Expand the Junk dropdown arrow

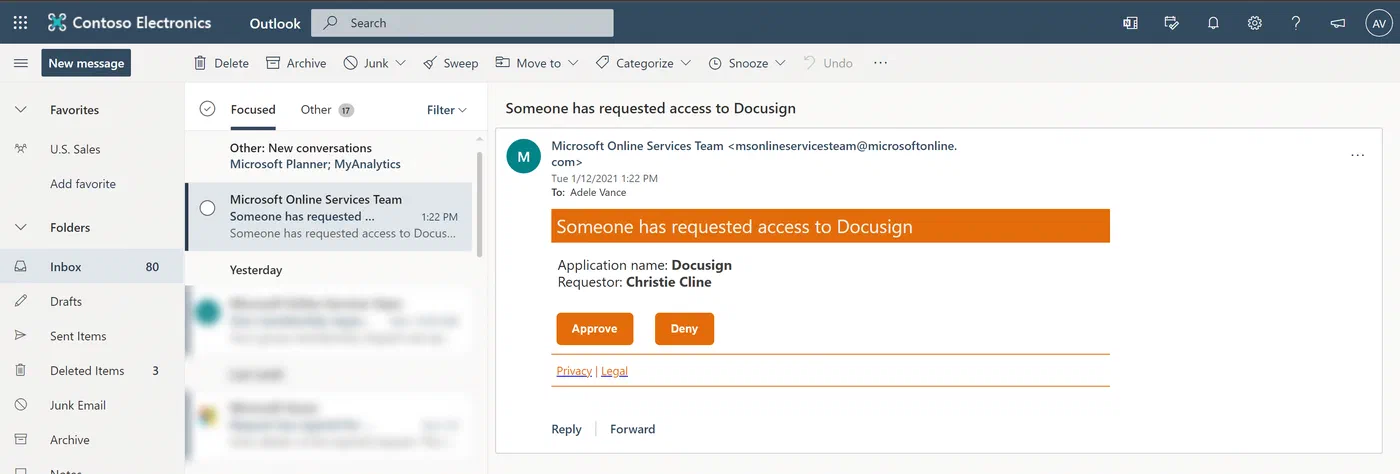(x=401, y=63)
